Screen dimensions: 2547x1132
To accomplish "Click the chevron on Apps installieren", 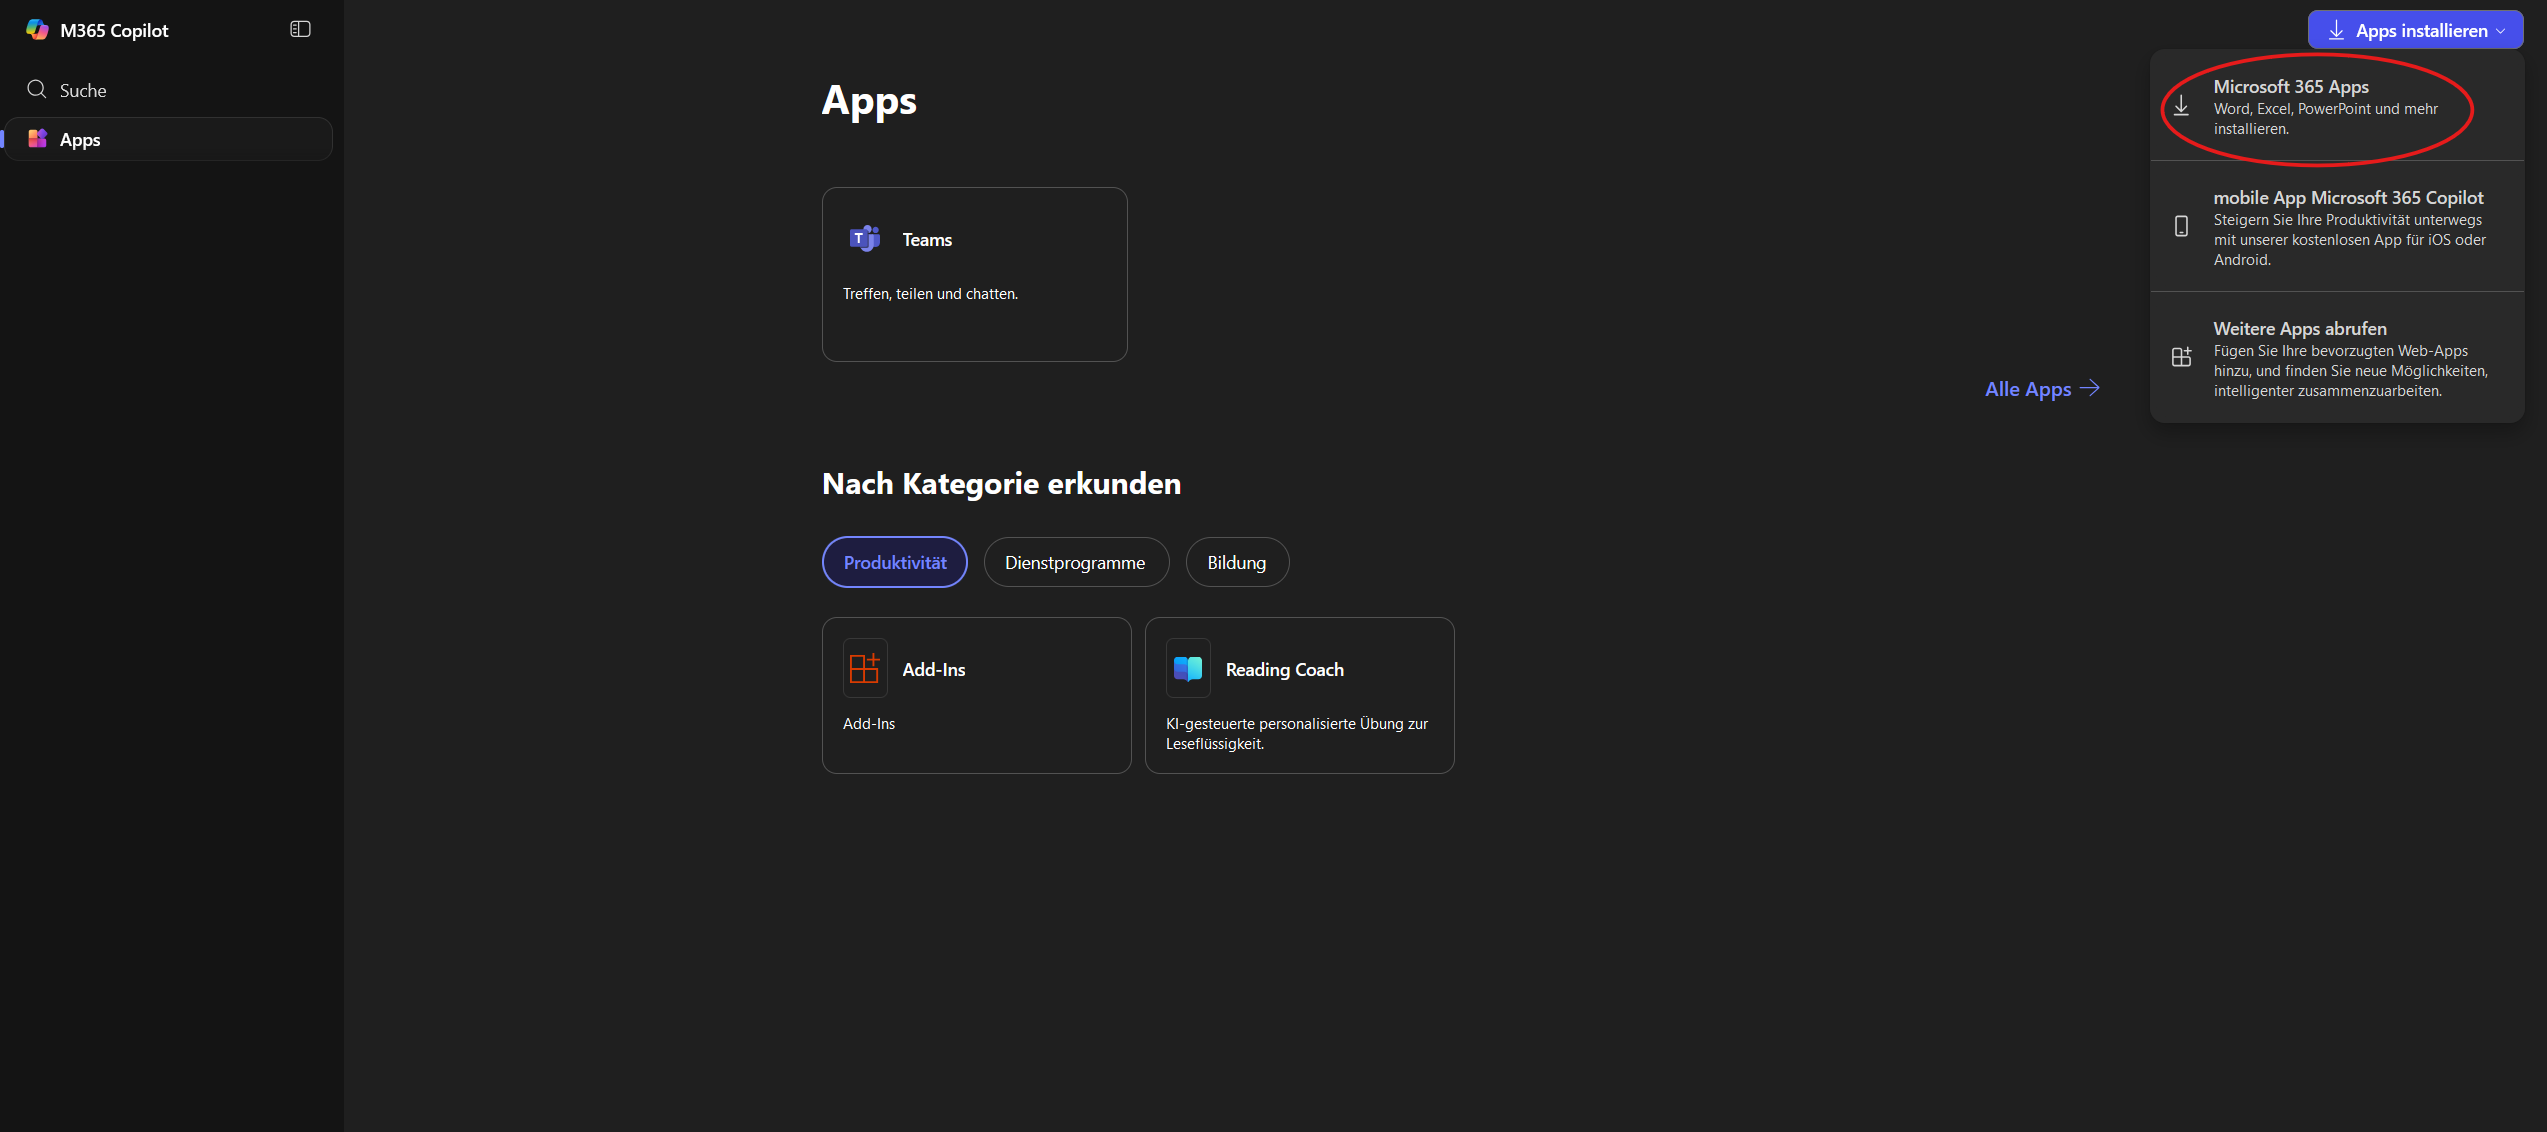I will (2501, 31).
